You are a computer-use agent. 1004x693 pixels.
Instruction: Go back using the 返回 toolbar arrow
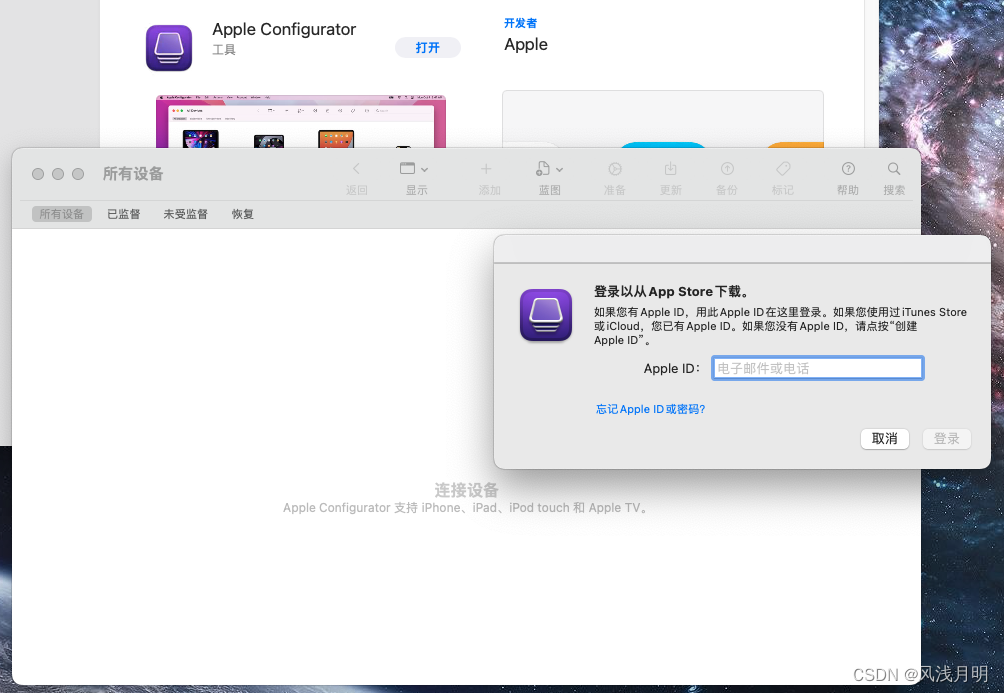click(357, 169)
